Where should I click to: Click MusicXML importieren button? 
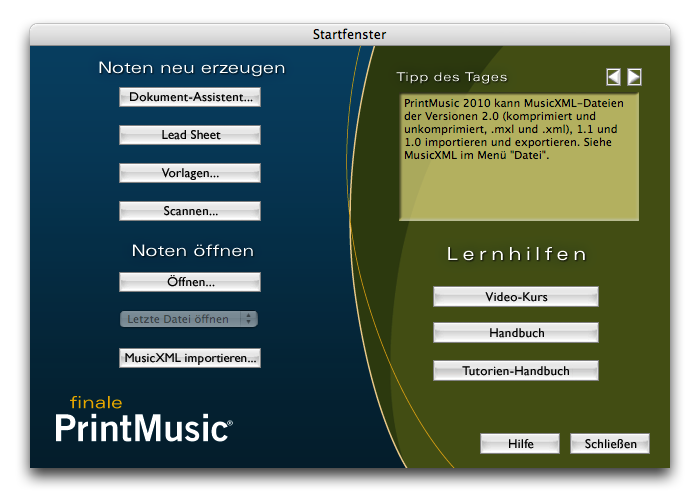pos(190,358)
